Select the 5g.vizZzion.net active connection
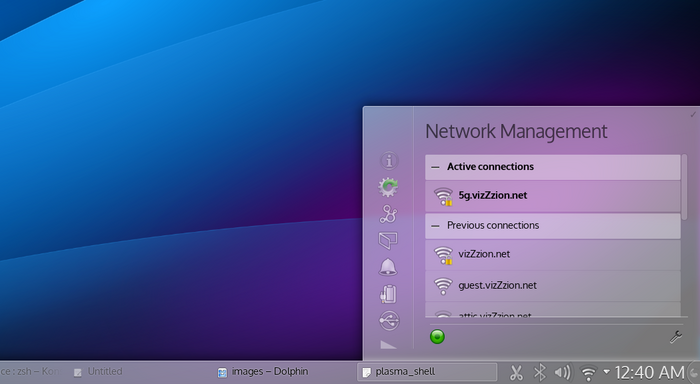Viewport: 700px width, 384px height. (553, 196)
